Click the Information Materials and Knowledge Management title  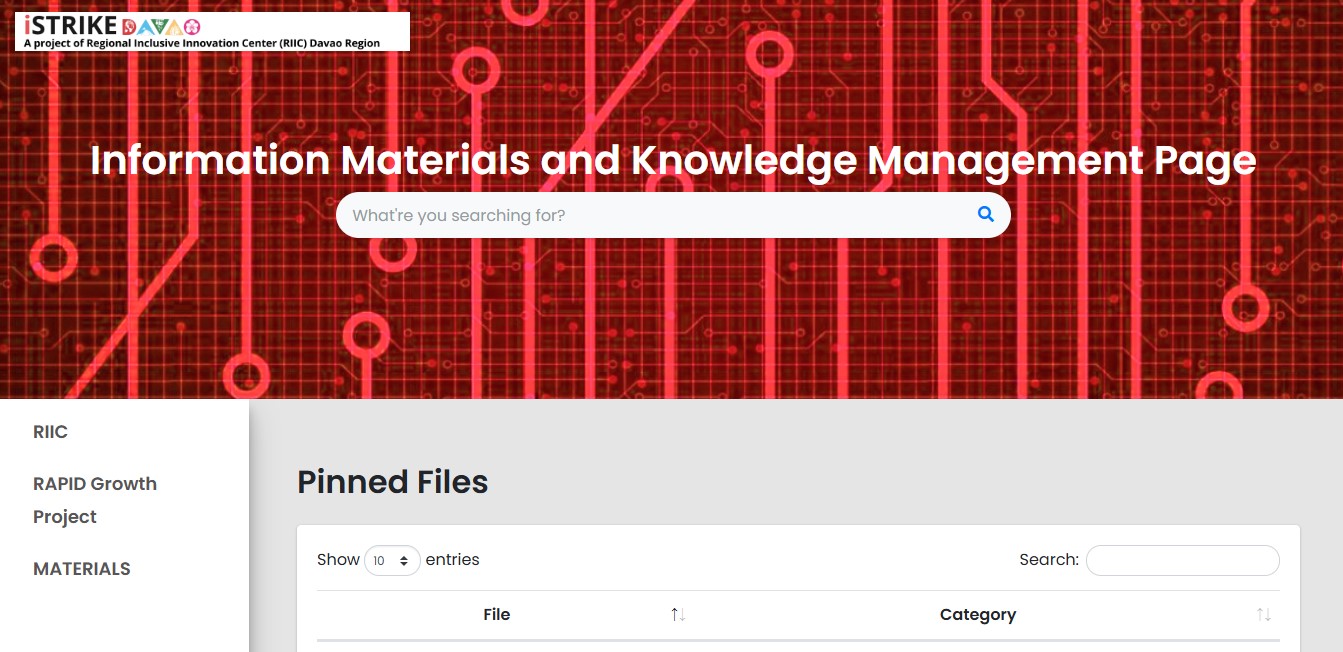[672, 160]
